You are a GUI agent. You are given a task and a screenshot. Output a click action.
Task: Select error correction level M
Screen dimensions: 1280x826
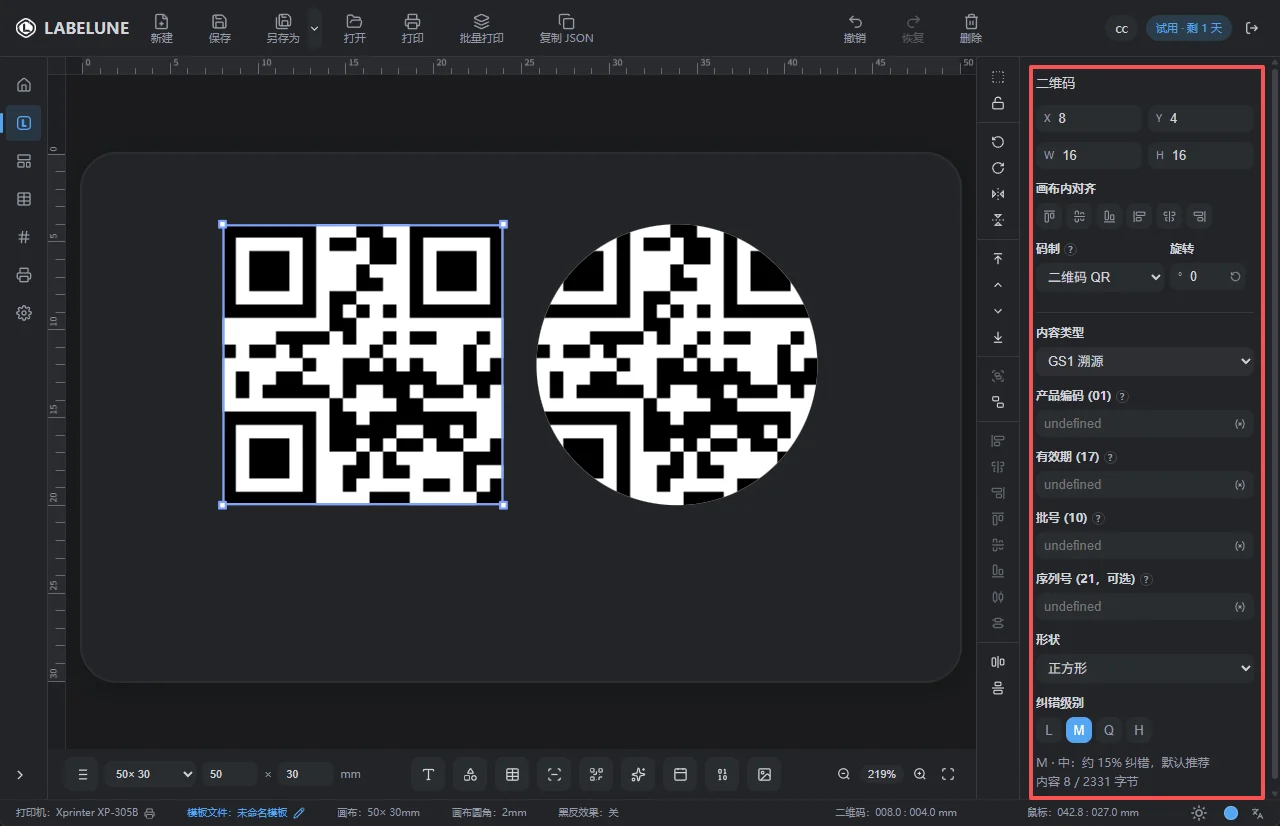pos(1078,730)
